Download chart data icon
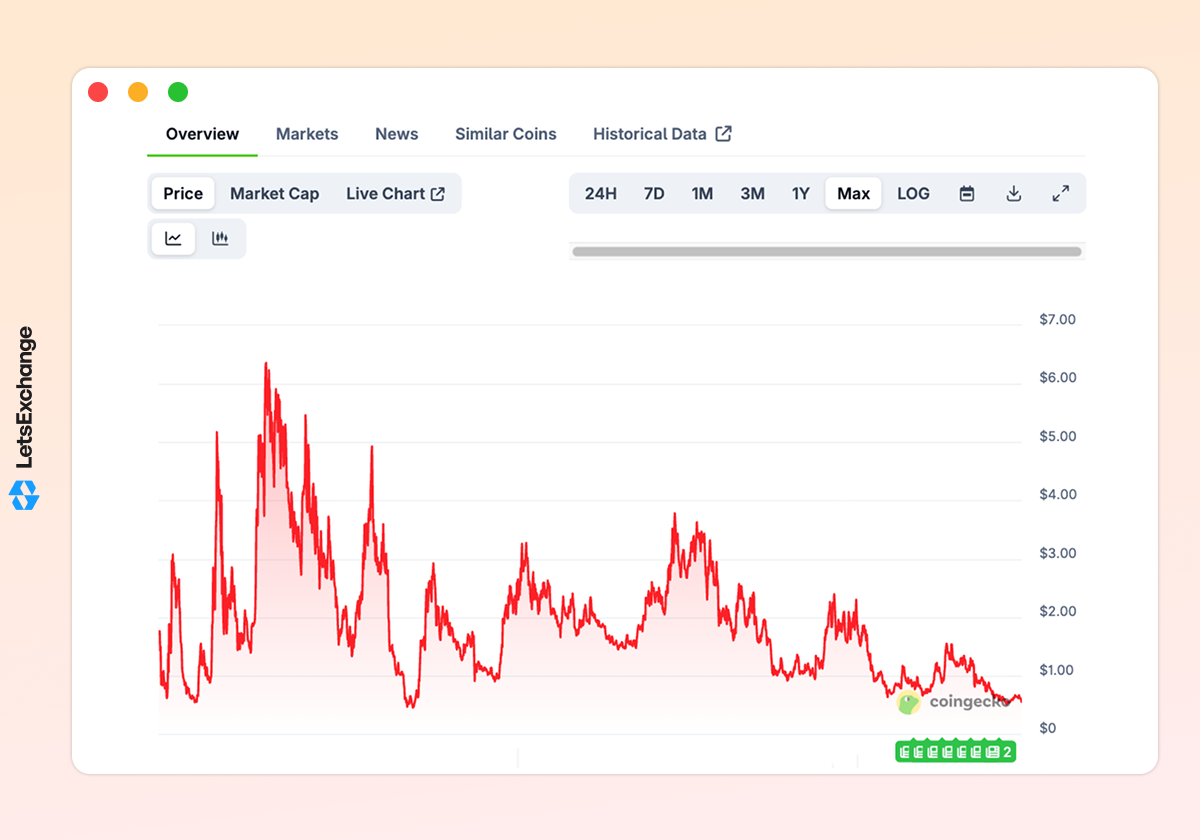This screenshot has width=1200, height=840. (x=1013, y=194)
